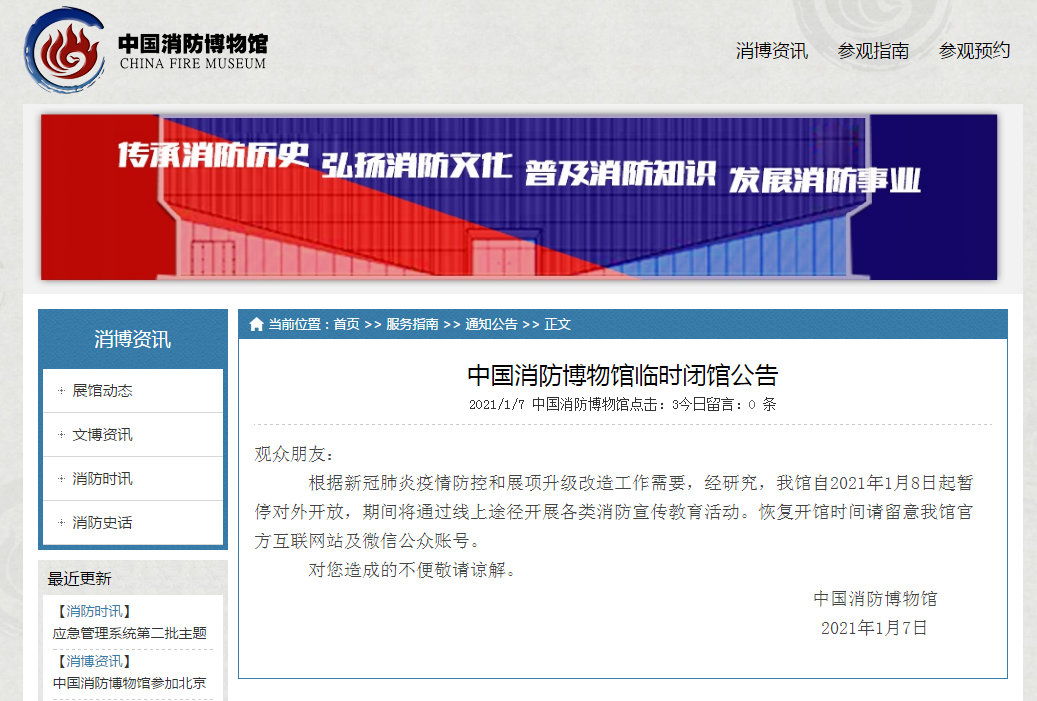This screenshot has height=701, width=1037.
Task: Go to 首页 via breadcrumb link
Action: [x=347, y=324]
